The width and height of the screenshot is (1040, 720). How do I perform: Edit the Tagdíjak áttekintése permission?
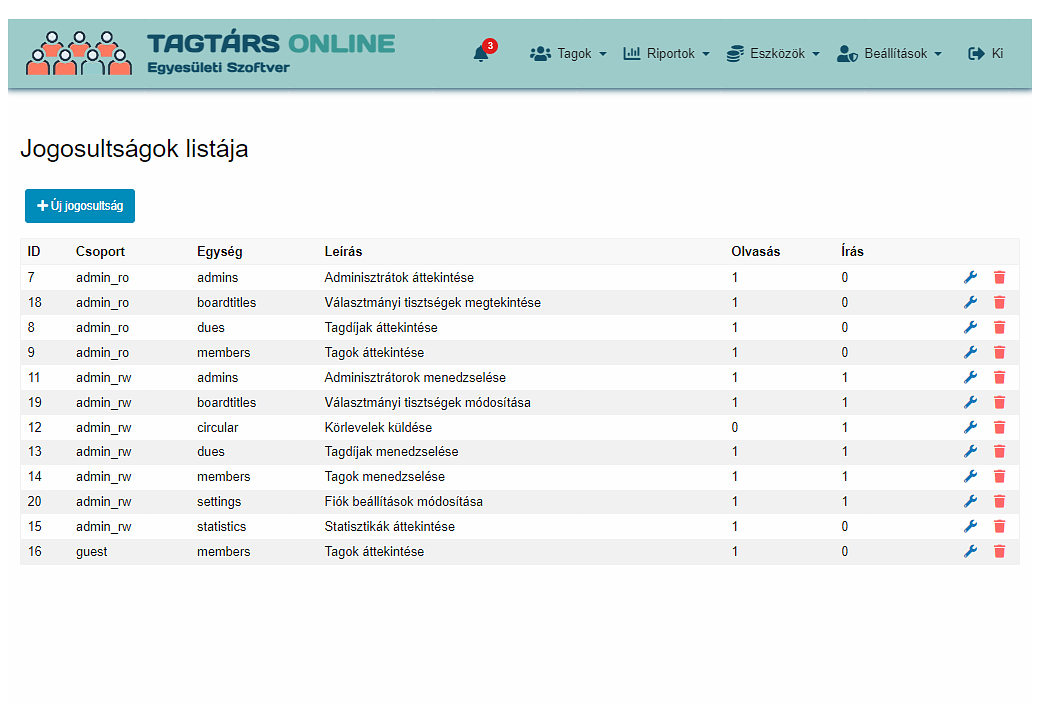point(970,327)
